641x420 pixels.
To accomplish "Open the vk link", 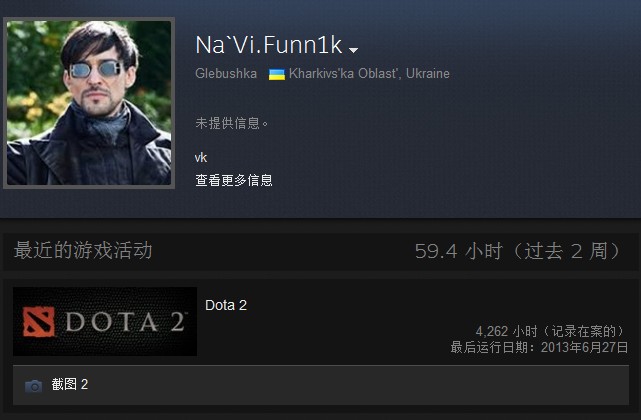I will tap(201, 157).
